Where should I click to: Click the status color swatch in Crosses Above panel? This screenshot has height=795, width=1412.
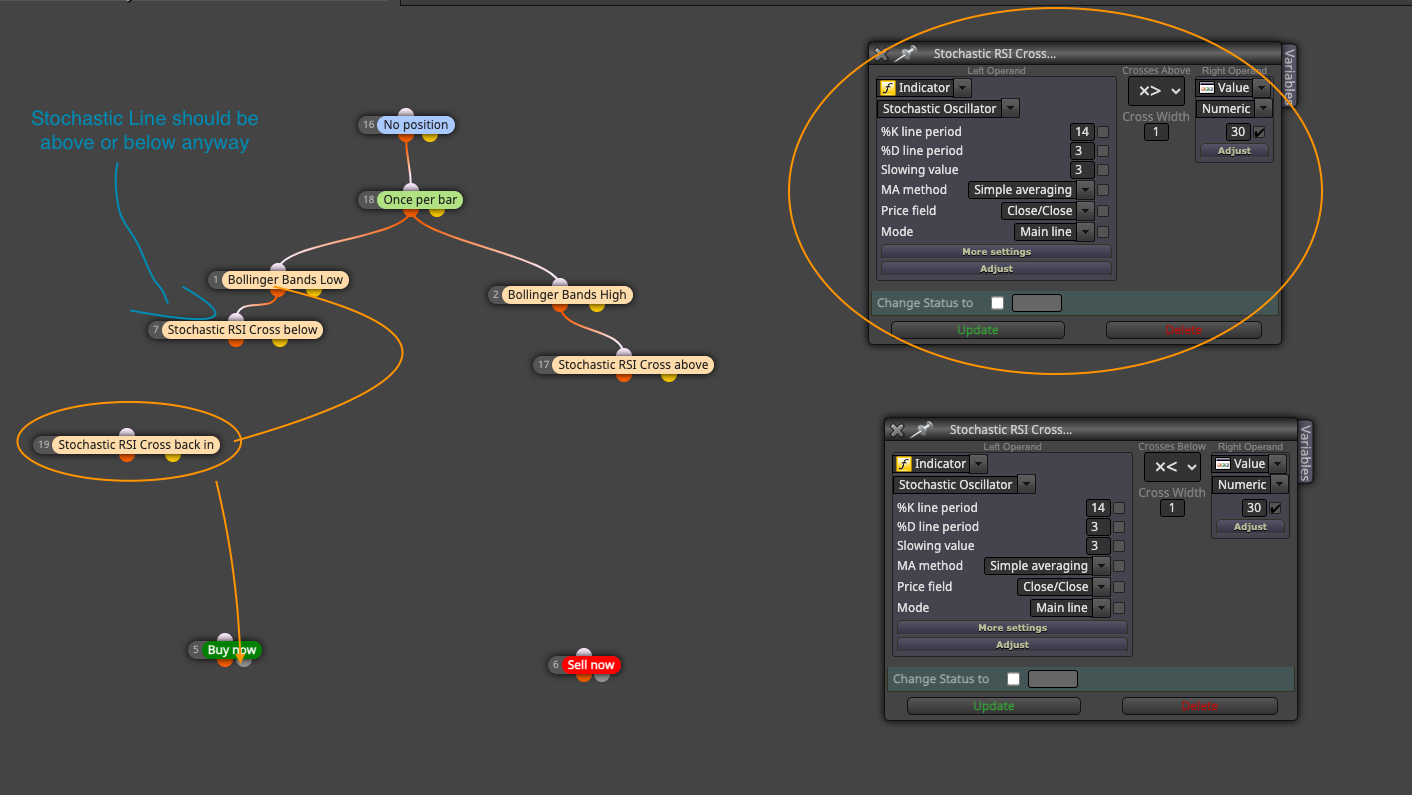point(1037,303)
